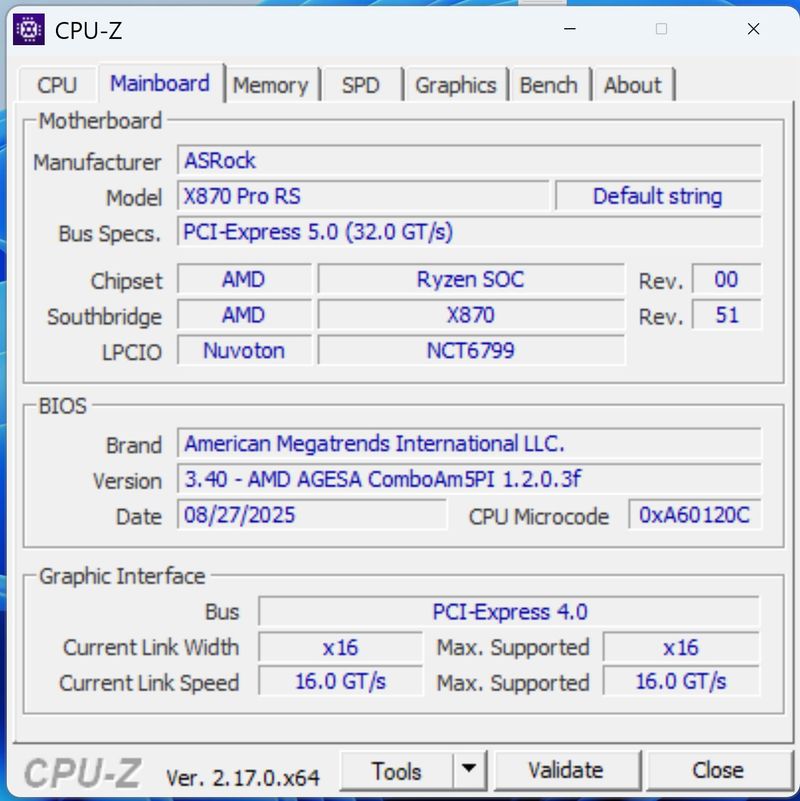Click the CPU-Z title text
This screenshot has width=800, height=801.
click(88, 31)
